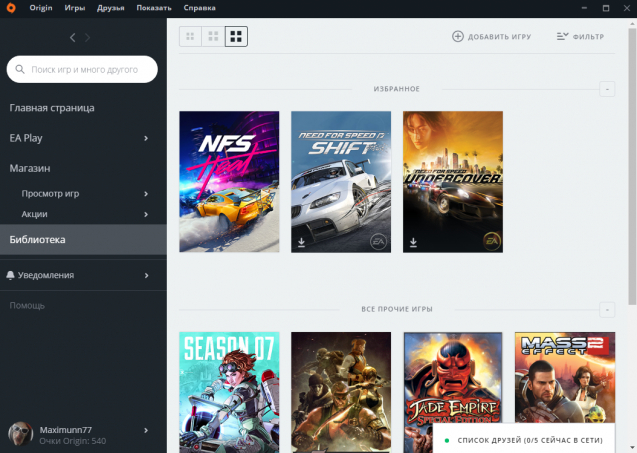Viewport: 637px width, 453px height.
Task: Open the Справка menu
Action: pos(199,8)
